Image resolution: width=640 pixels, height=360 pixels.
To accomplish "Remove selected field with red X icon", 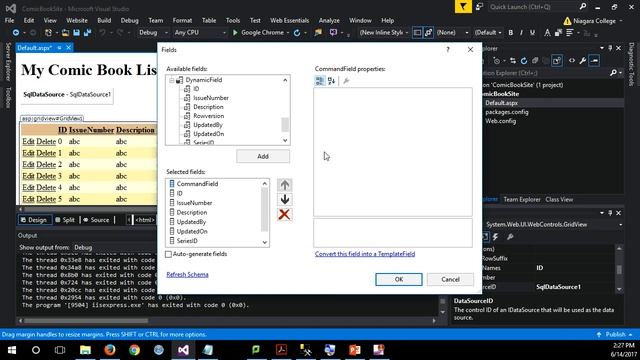I will 284,214.
